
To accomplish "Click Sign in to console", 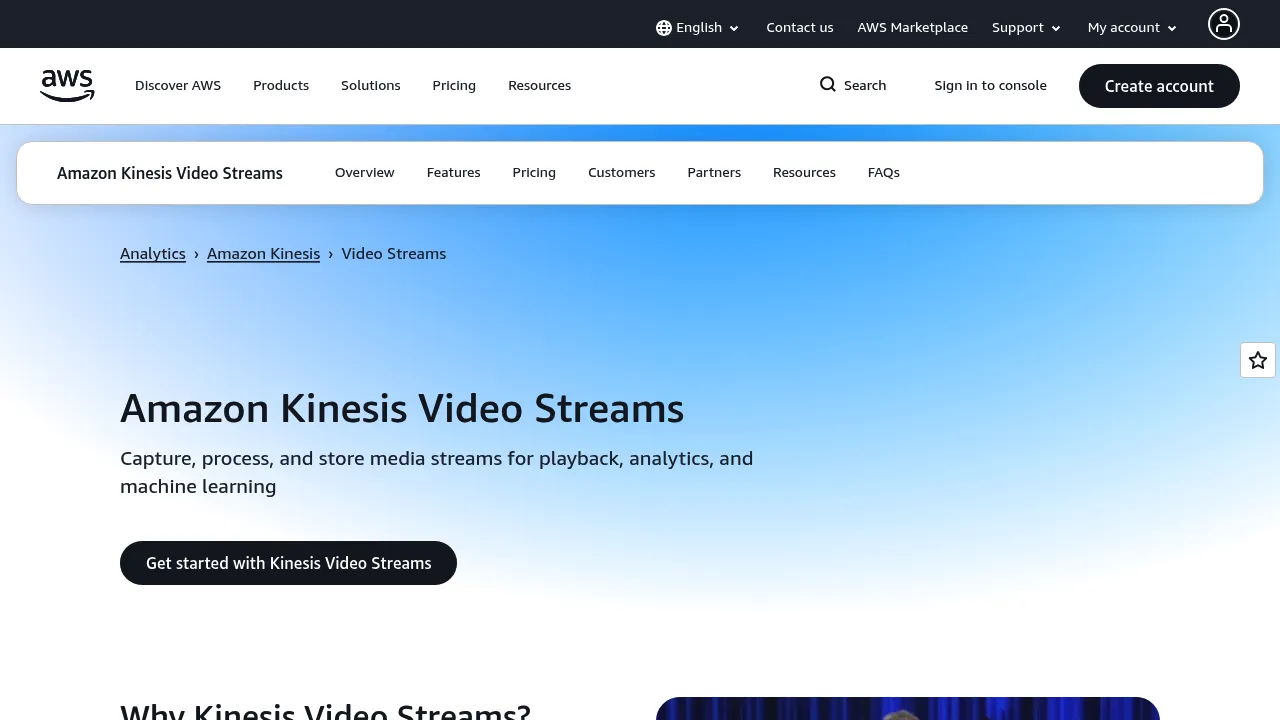I will pyautogui.click(x=991, y=86).
